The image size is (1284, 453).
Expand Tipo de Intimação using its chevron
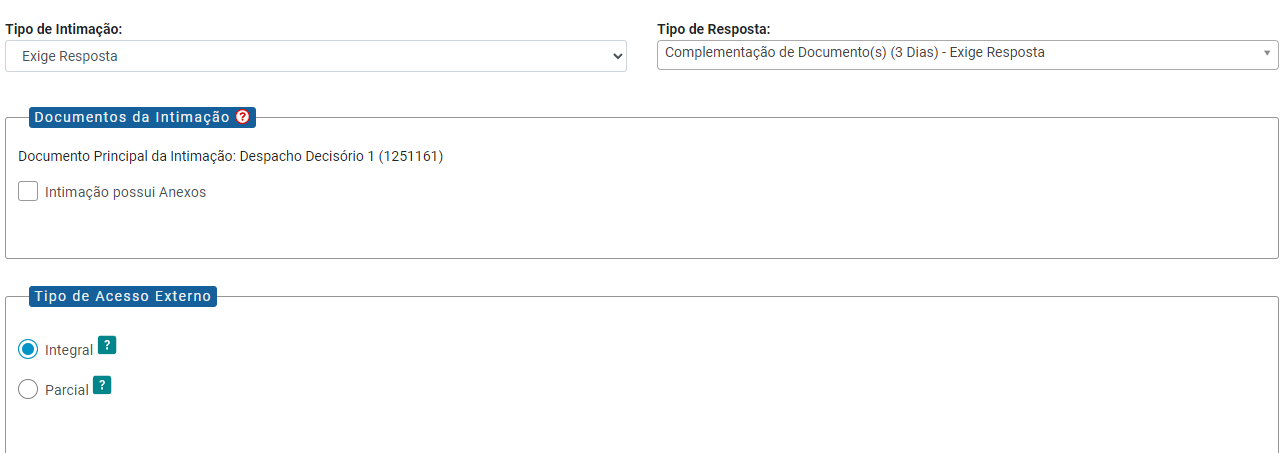coord(617,57)
